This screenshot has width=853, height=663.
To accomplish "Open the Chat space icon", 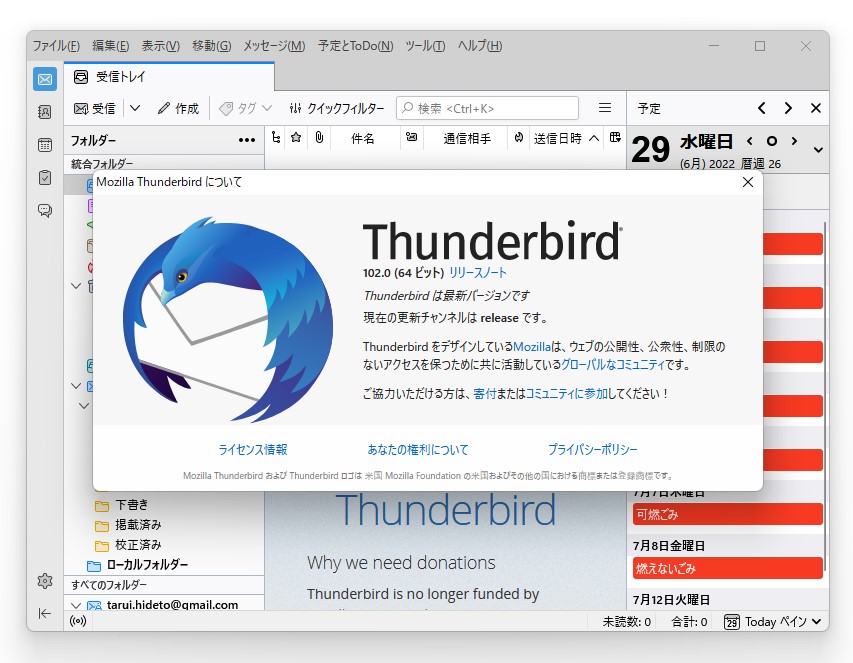I will [44, 207].
